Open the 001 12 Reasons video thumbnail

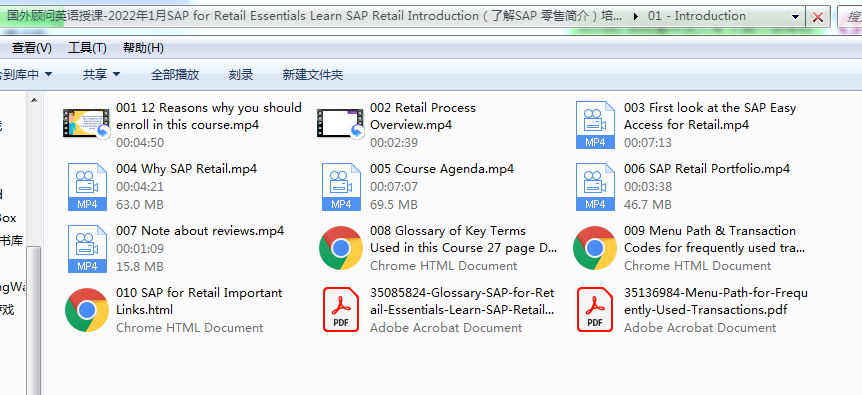click(x=86, y=124)
